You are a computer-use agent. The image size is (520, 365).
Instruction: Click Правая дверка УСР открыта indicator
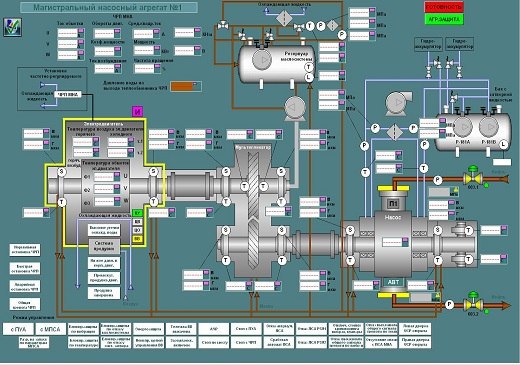click(x=415, y=342)
